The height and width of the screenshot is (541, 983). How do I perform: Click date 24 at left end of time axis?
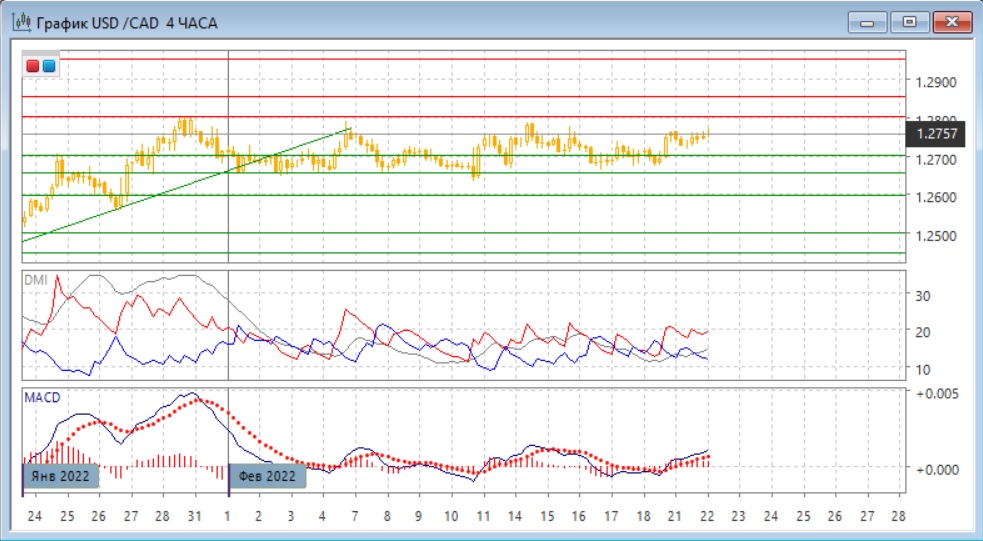tap(34, 517)
